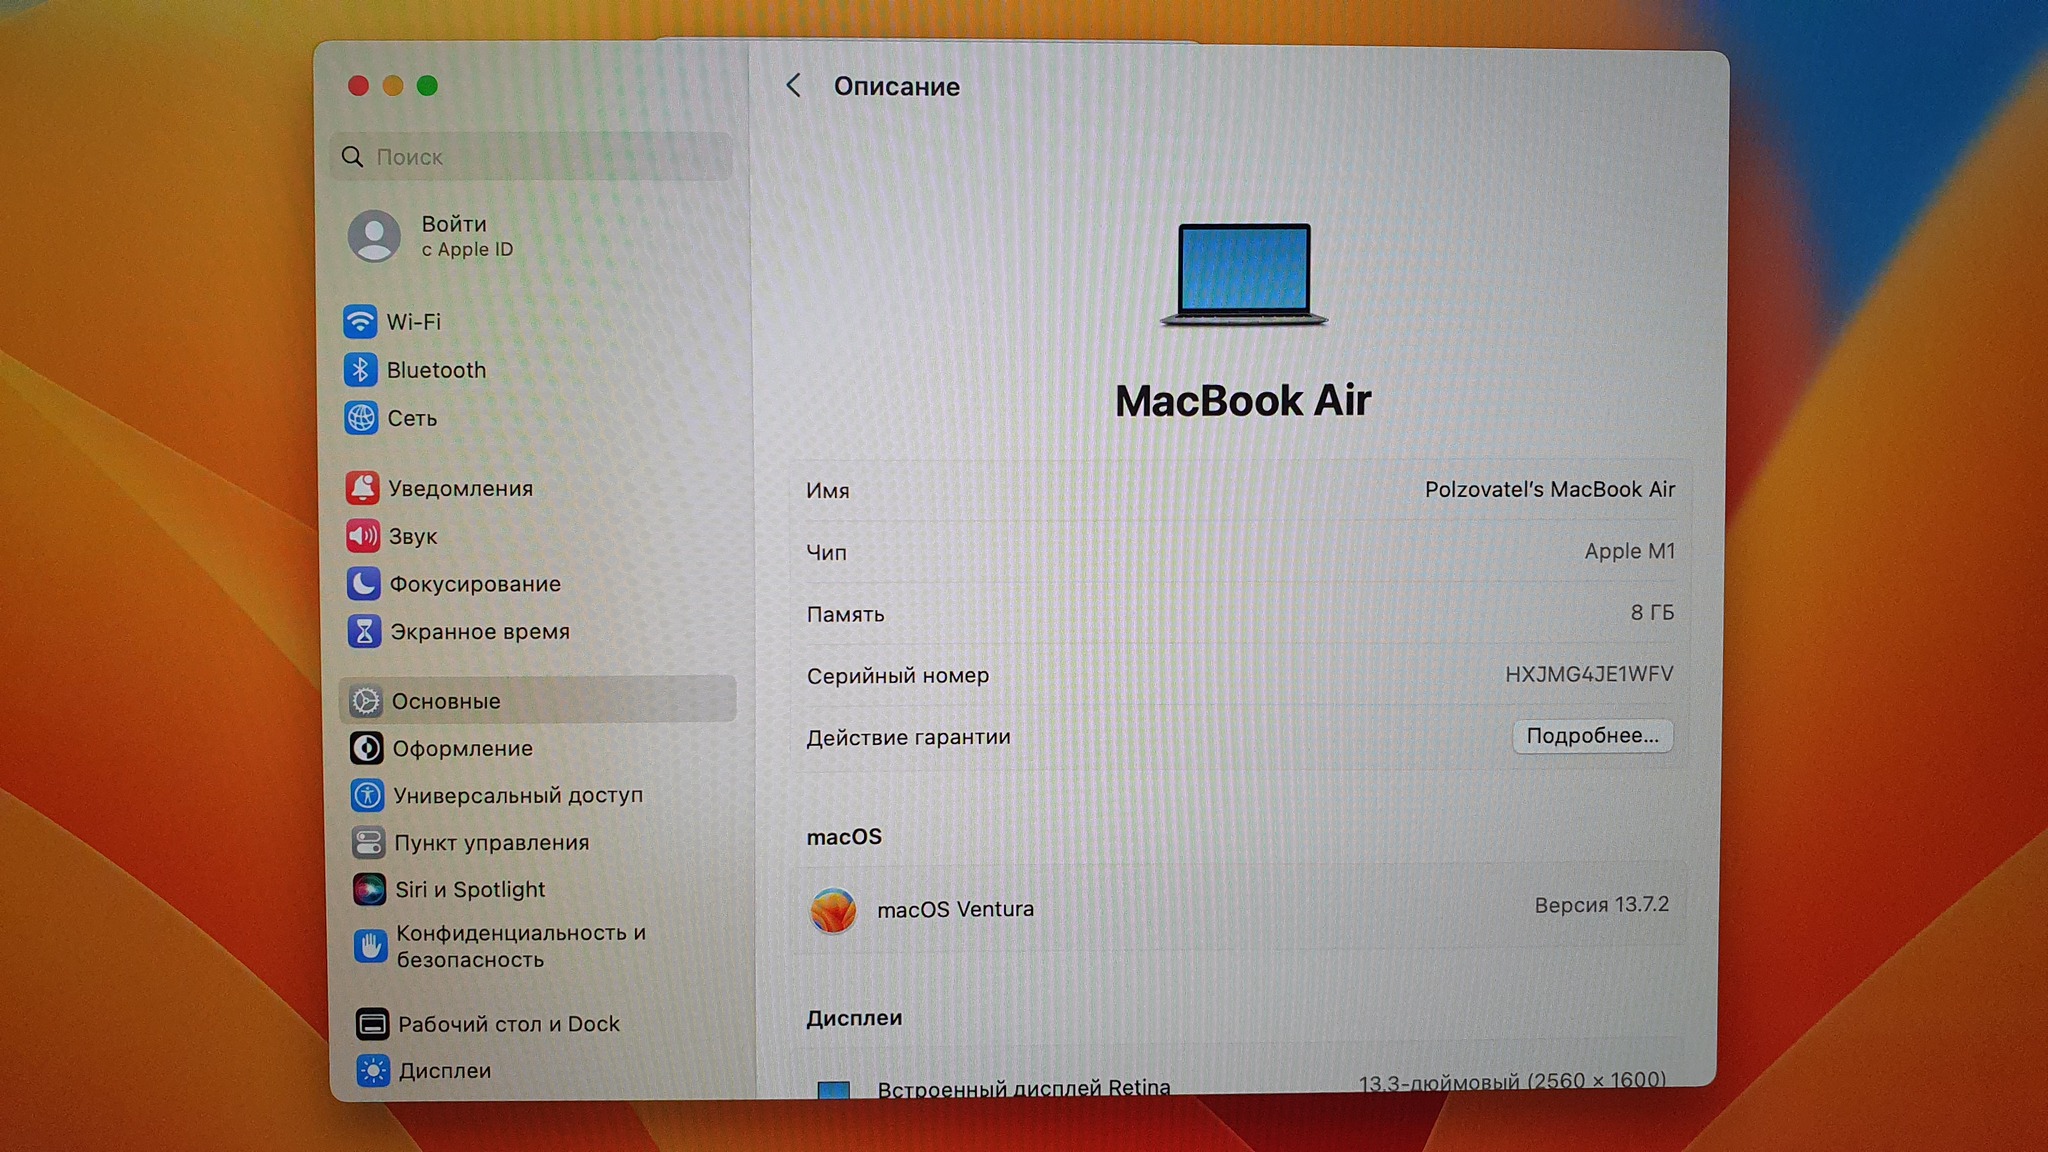The height and width of the screenshot is (1152, 2048).
Task: Open Оформление sidebar item
Action: click(462, 749)
